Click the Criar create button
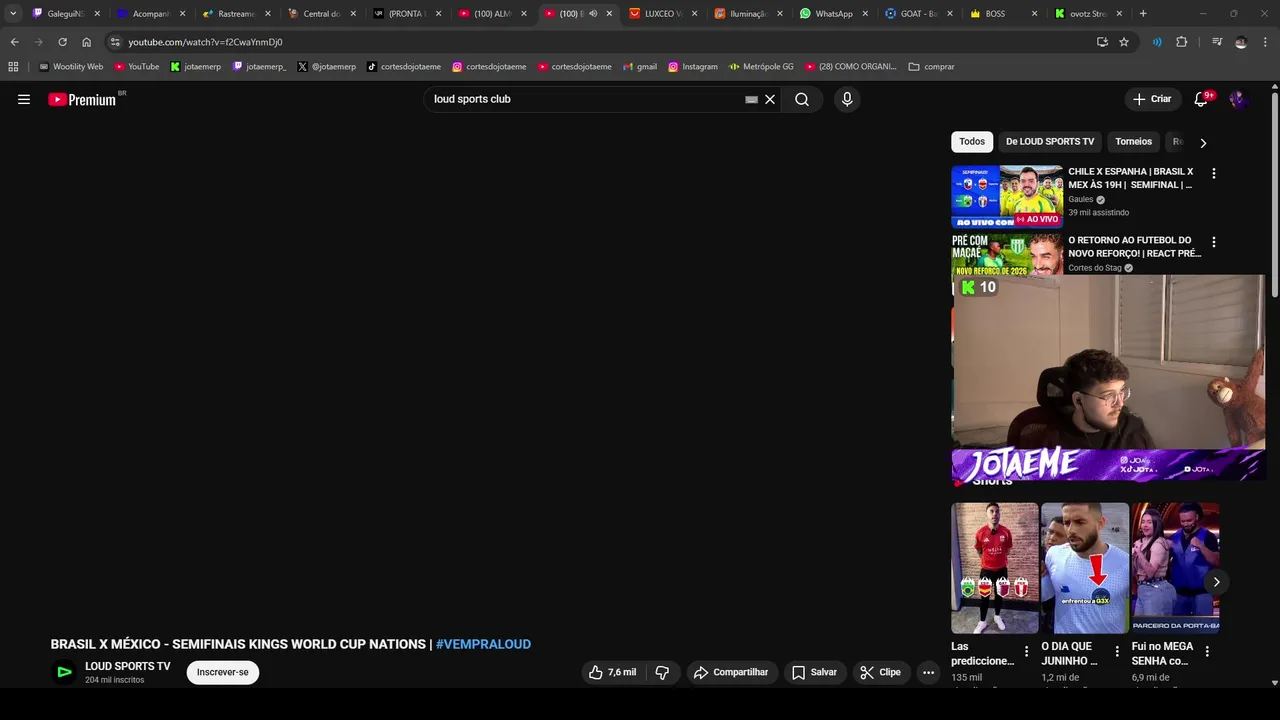This screenshot has height=720, width=1280. coord(1152,99)
